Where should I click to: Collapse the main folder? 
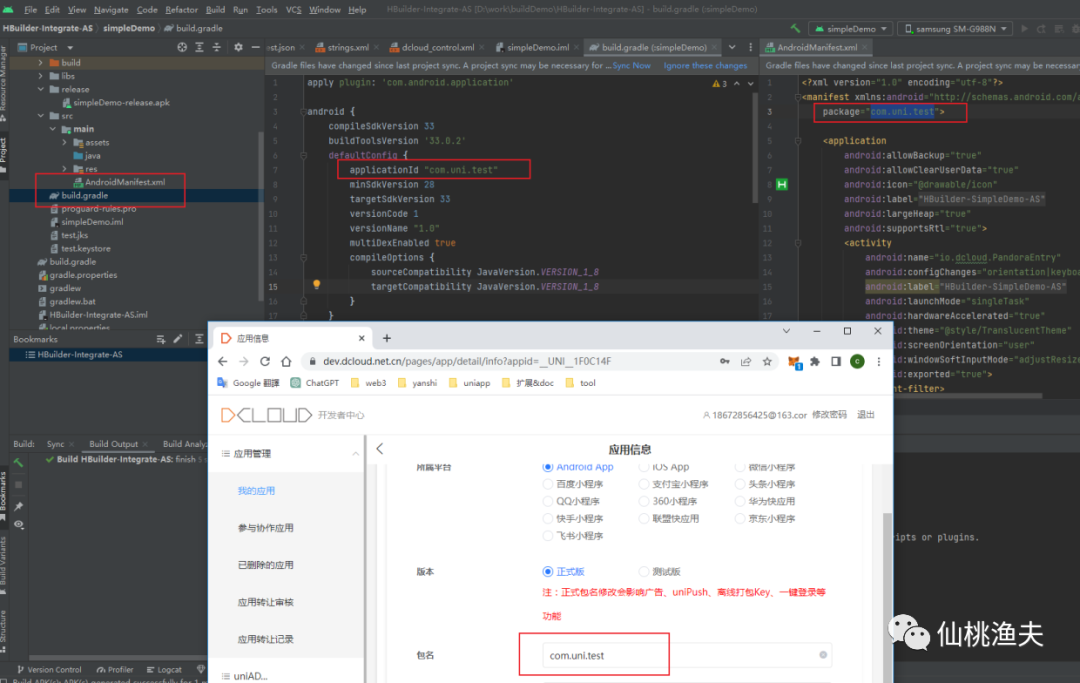pyautogui.click(x=52, y=129)
